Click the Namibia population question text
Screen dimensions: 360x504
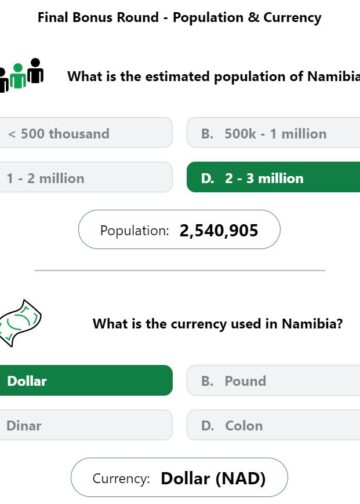tap(214, 76)
